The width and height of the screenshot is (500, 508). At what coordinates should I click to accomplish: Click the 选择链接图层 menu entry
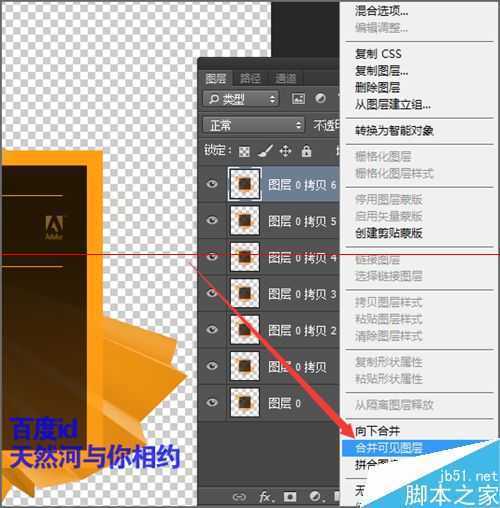point(389,276)
